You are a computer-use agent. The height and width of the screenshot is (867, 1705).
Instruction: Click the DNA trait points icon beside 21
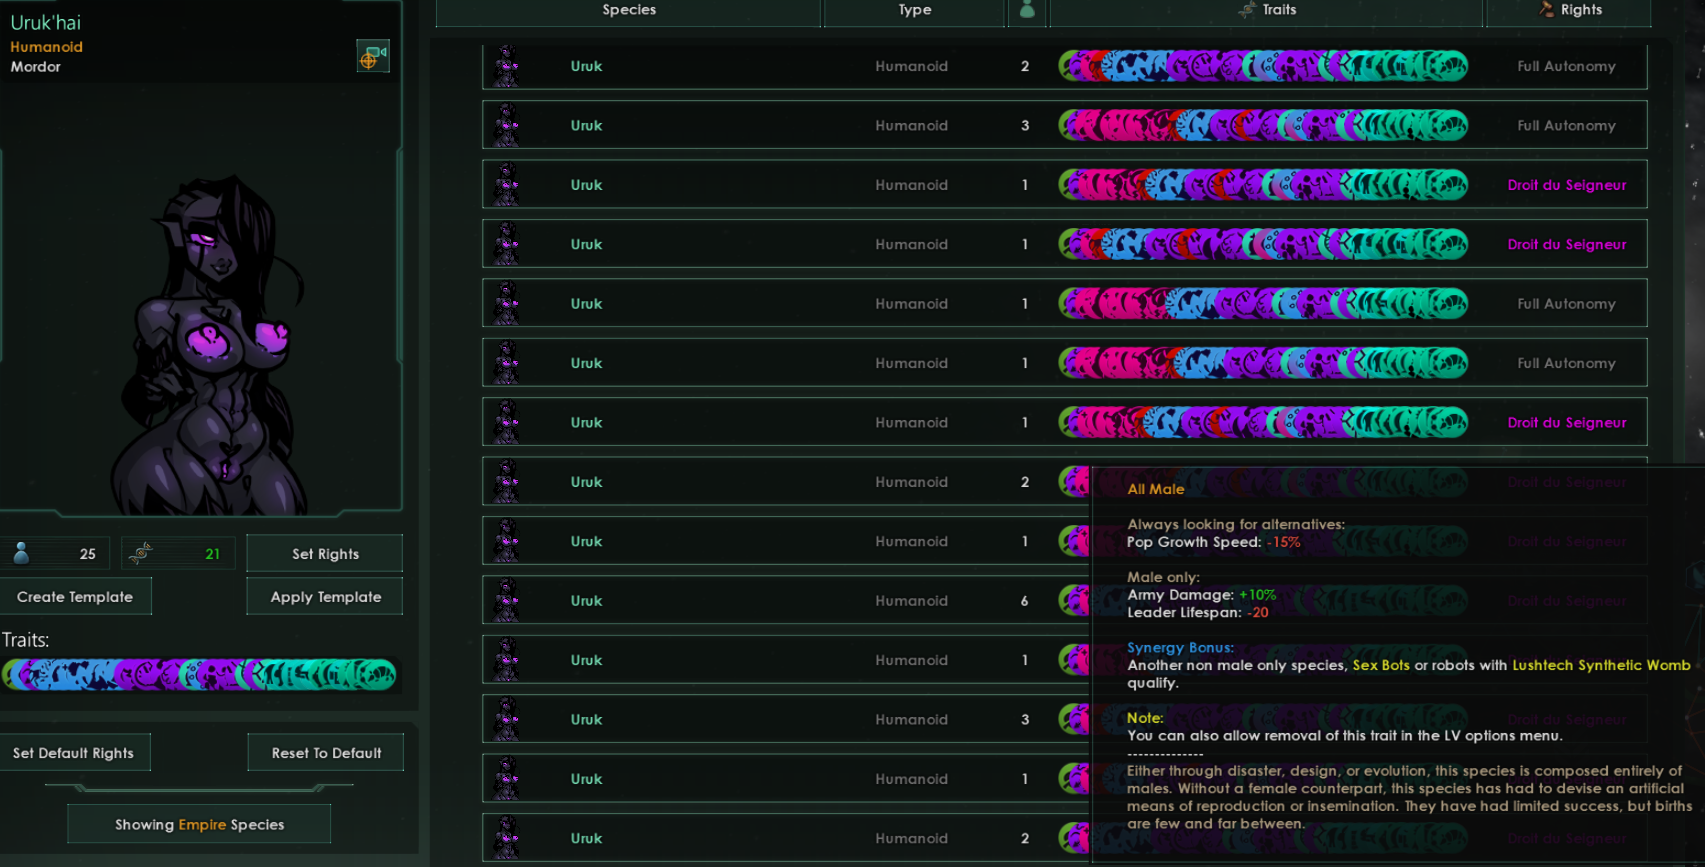point(141,553)
